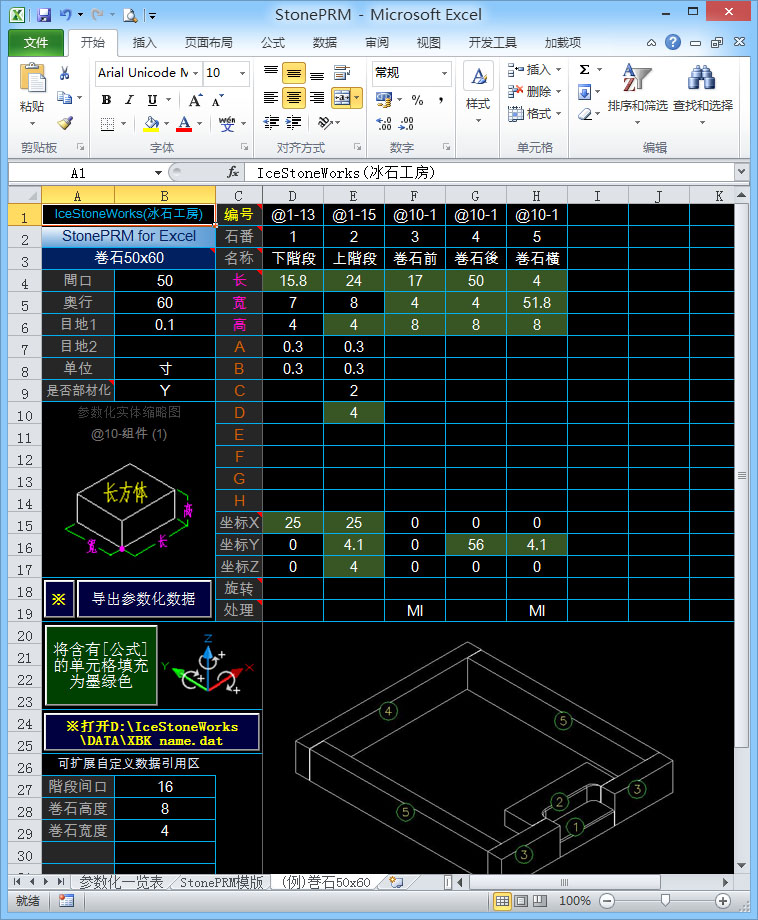The height and width of the screenshot is (920, 758).
Task: Click the Undo icon
Action: click(x=66, y=15)
